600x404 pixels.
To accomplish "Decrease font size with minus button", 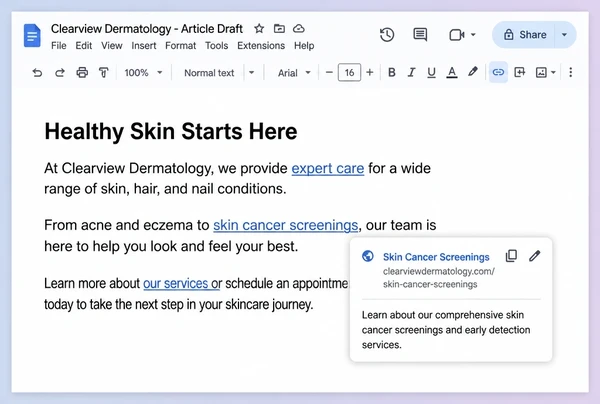I will 329,72.
